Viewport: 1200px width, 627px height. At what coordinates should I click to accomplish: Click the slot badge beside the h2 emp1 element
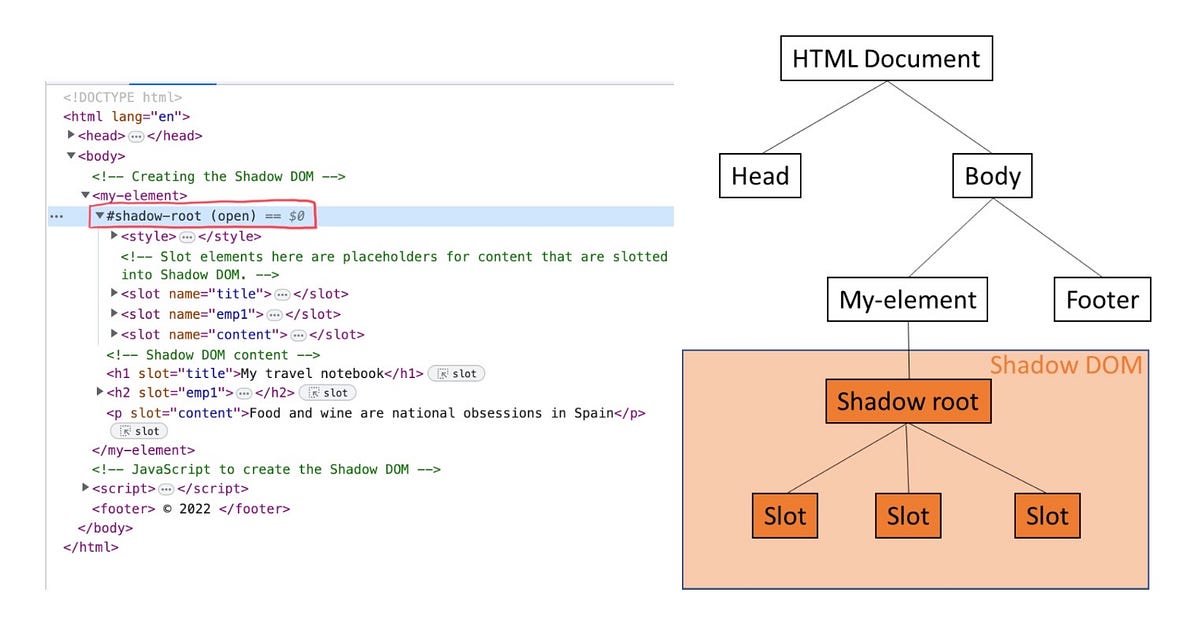(328, 393)
